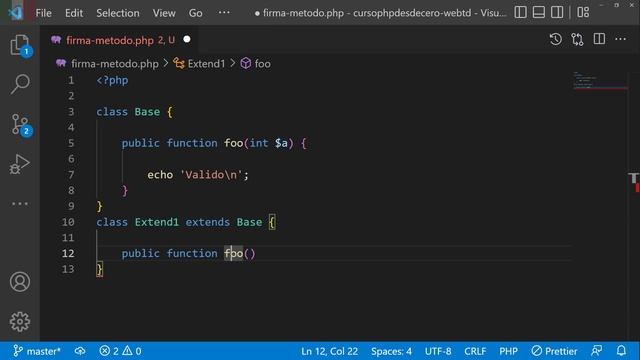Image resolution: width=640 pixels, height=360 pixels.
Task: Change indentation via Spaces: 4
Action: pos(391,351)
